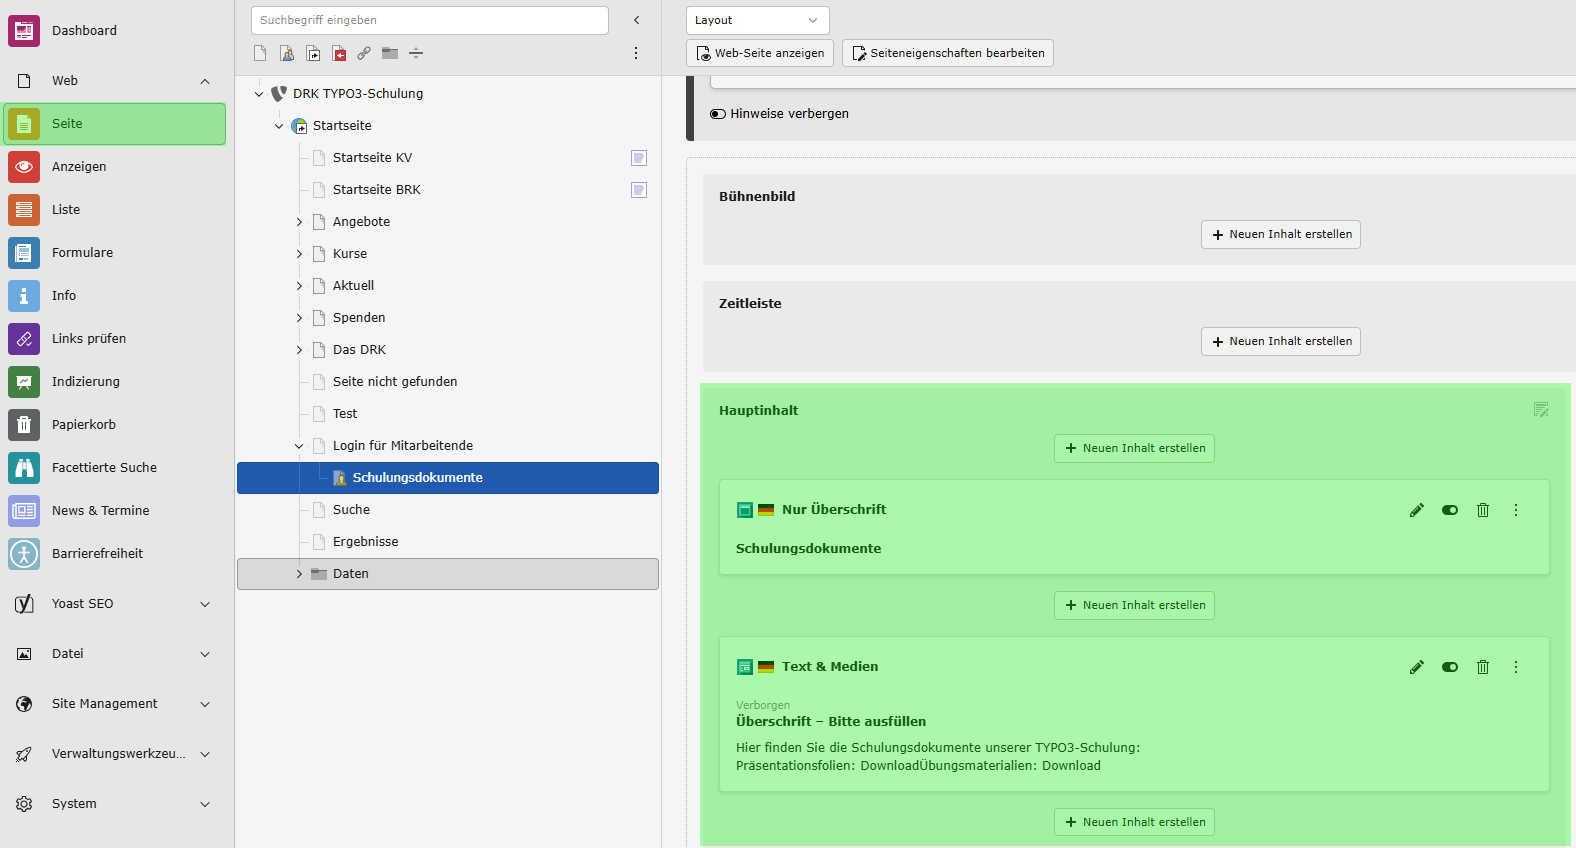Select the backend user section page icon
Image resolution: width=1576 pixels, height=848 pixels.
(x=287, y=53)
